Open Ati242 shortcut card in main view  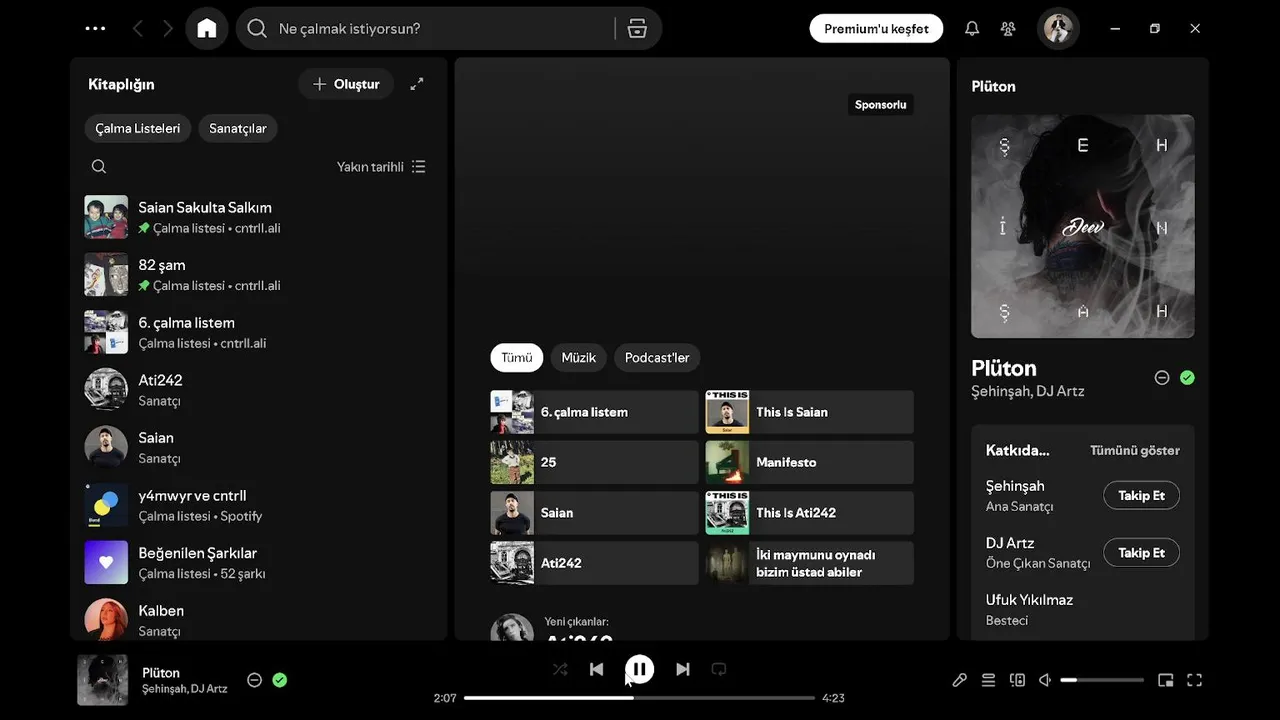point(594,563)
